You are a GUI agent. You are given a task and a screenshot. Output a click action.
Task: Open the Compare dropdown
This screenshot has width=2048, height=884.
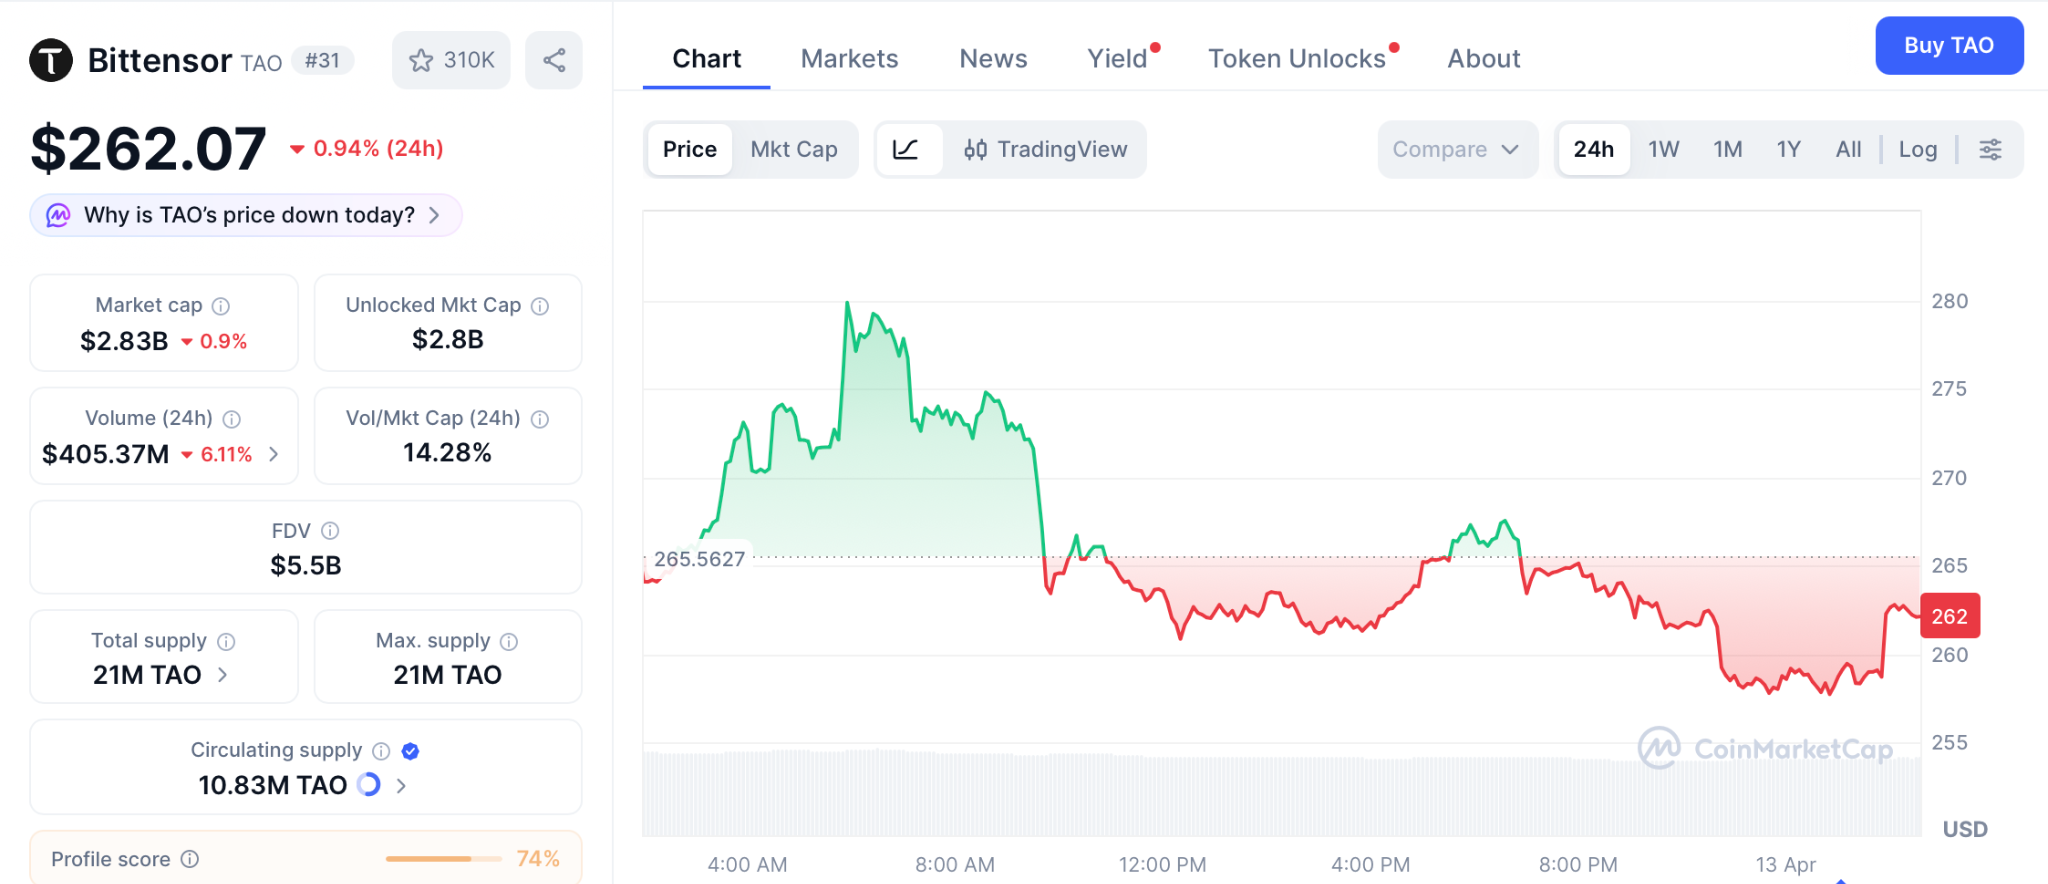point(1455,150)
